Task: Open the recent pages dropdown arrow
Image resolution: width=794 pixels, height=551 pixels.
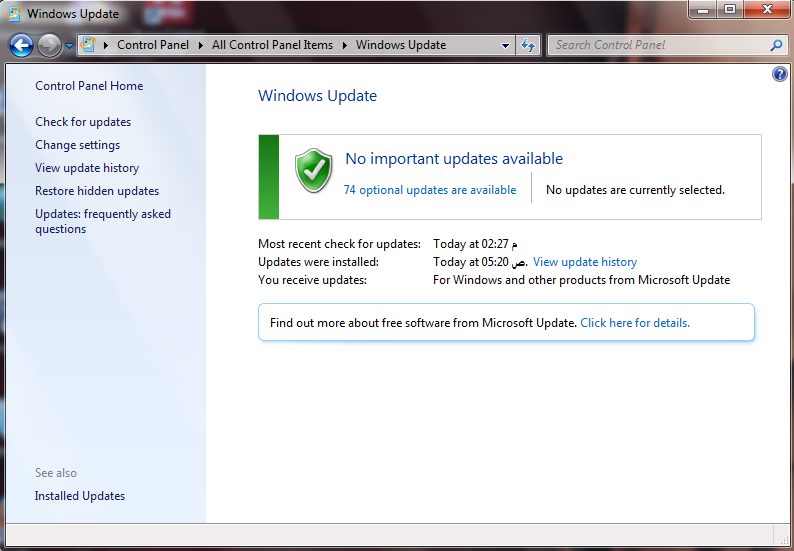Action: tap(69, 46)
